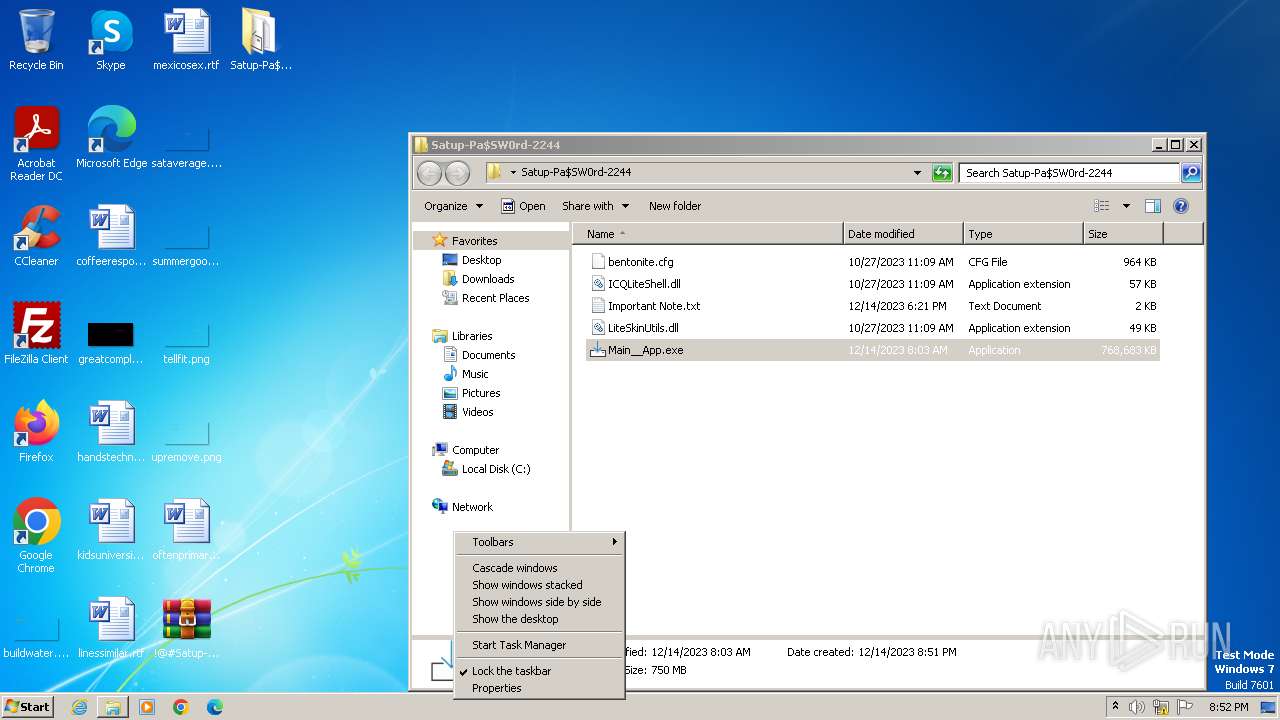The height and width of the screenshot is (720, 1280).
Task: Refresh the folder via address bar button
Action: 941,173
